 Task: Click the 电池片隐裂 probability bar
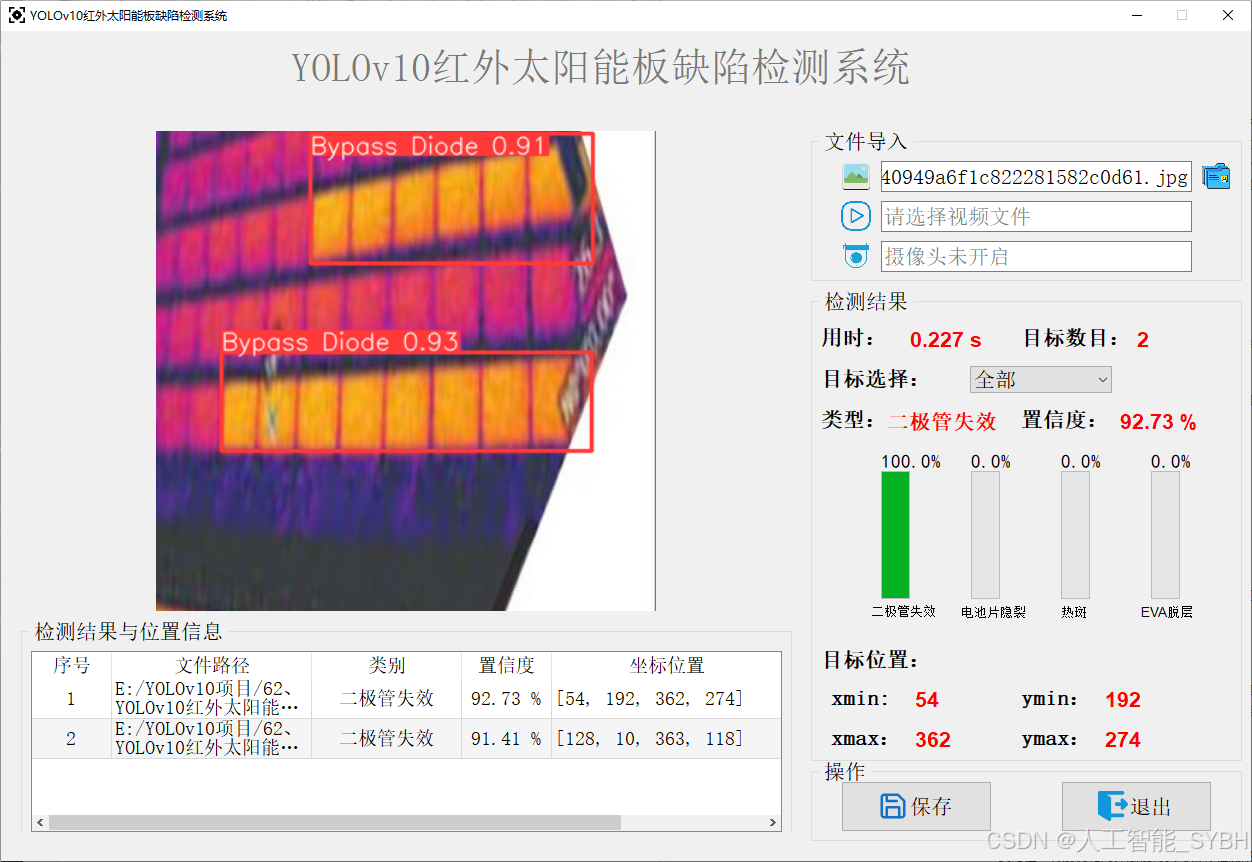tap(985, 535)
